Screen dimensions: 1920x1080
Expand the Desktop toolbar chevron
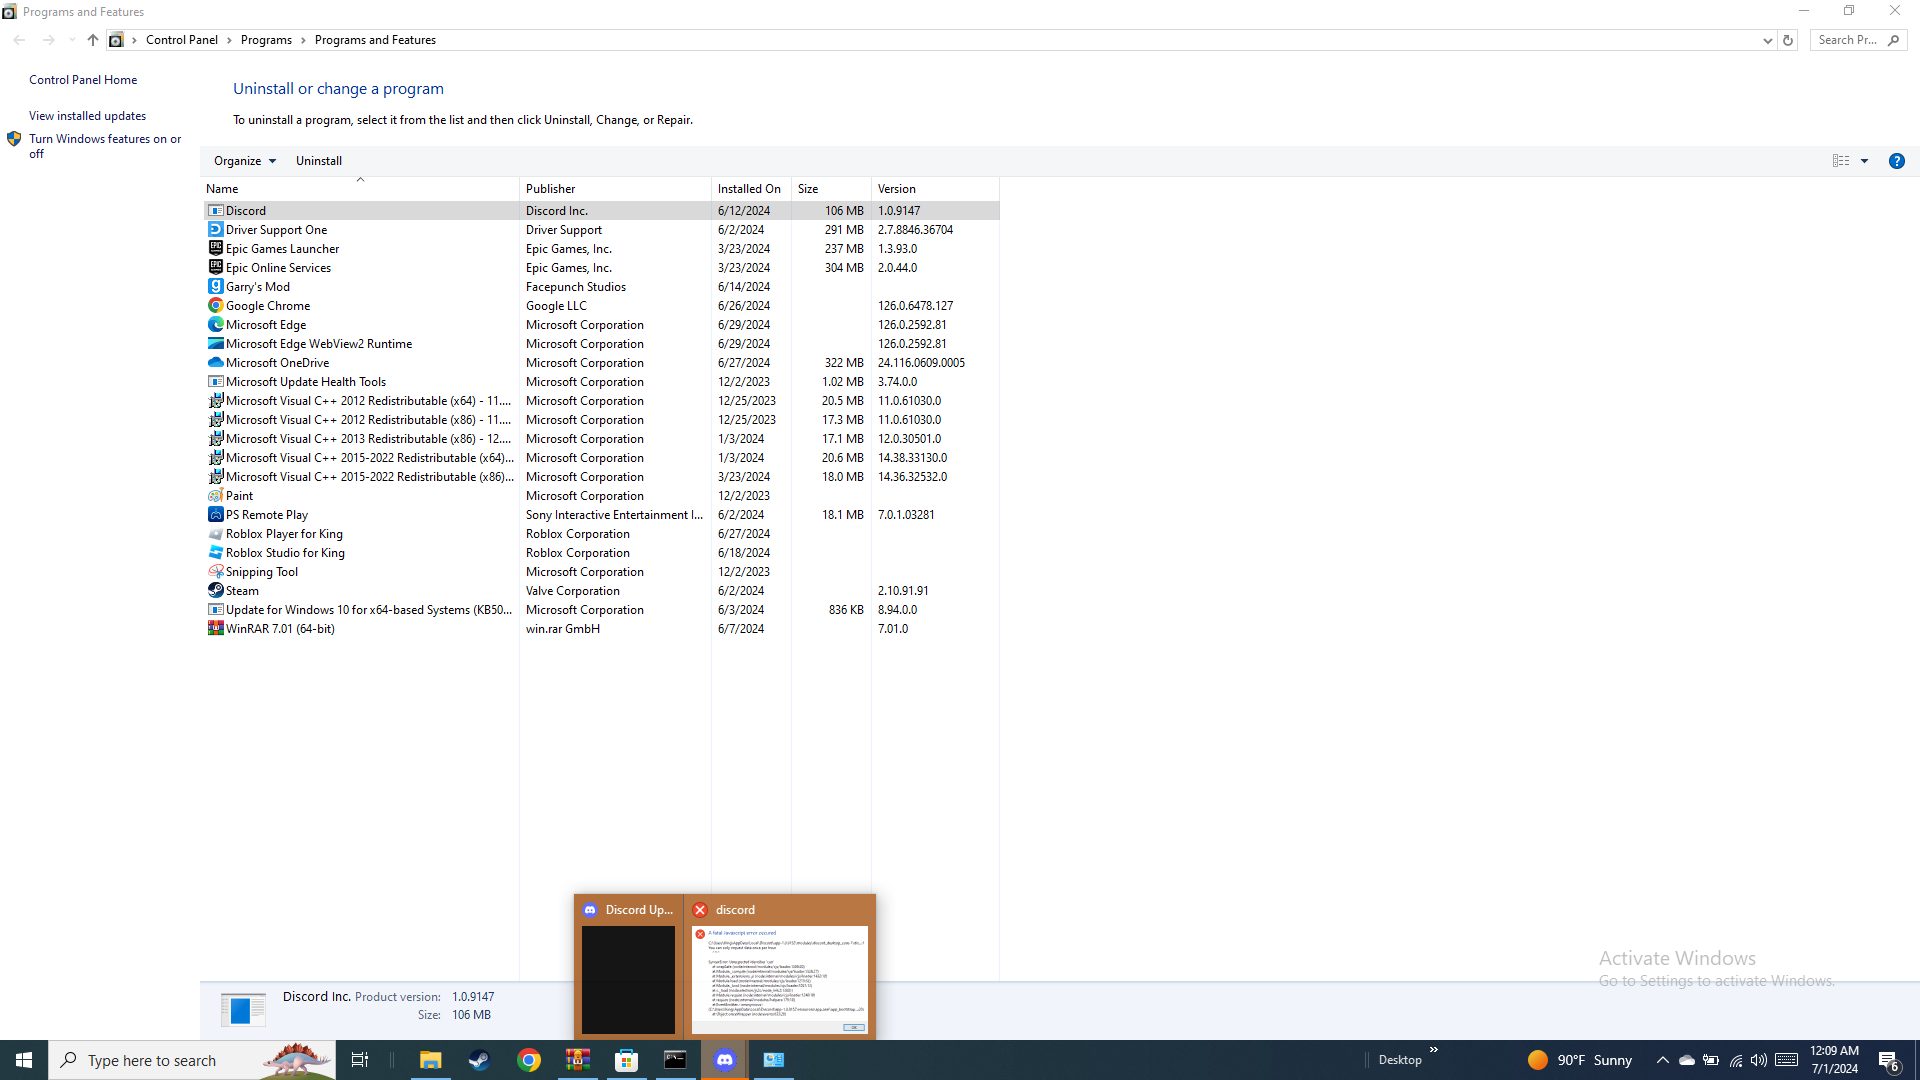click(1433, 1050)
